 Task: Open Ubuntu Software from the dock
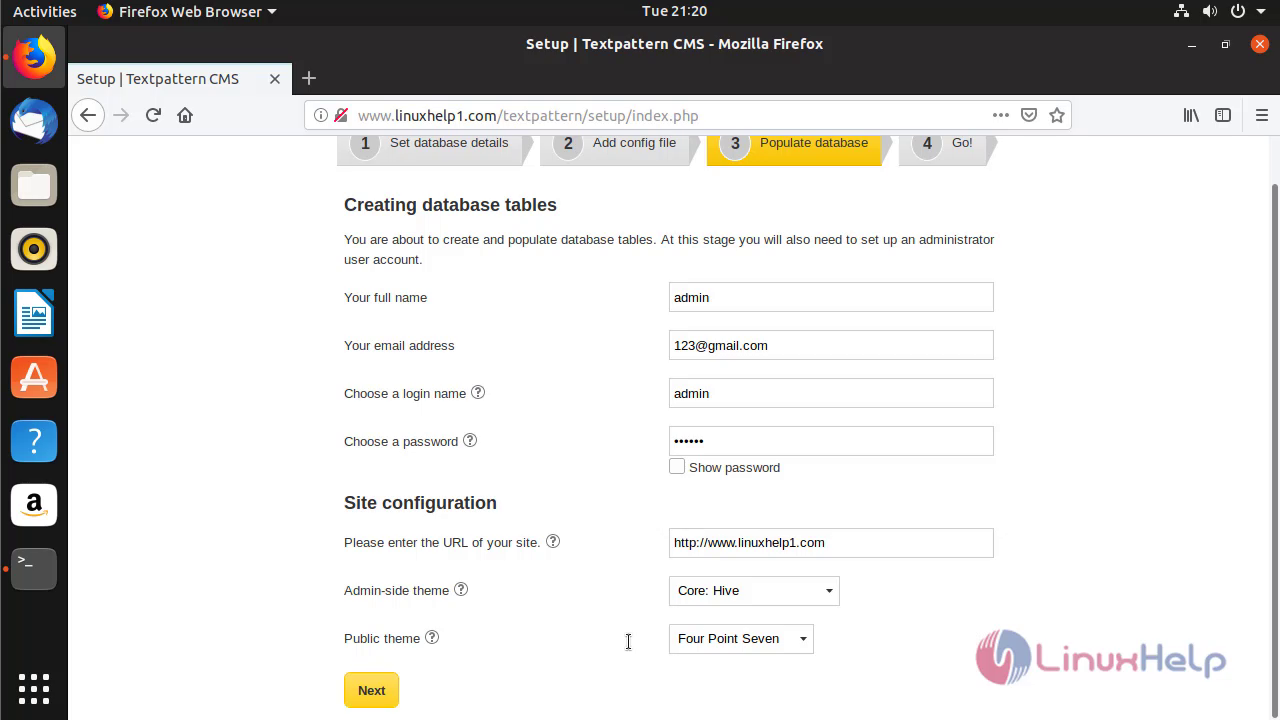point(34,377)
